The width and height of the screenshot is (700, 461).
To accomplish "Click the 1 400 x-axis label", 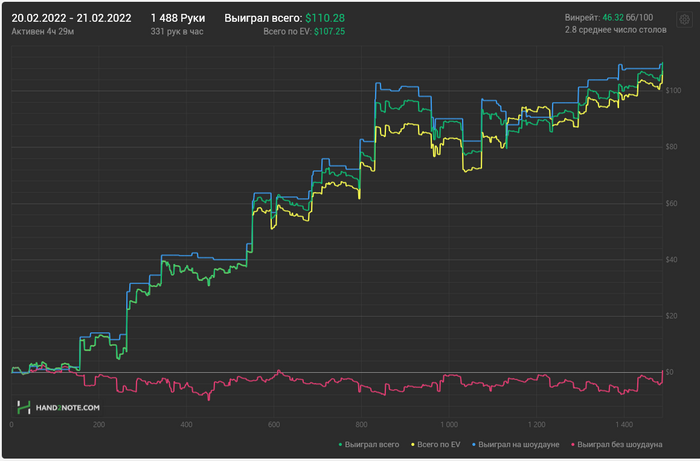I will click(624, 425).
